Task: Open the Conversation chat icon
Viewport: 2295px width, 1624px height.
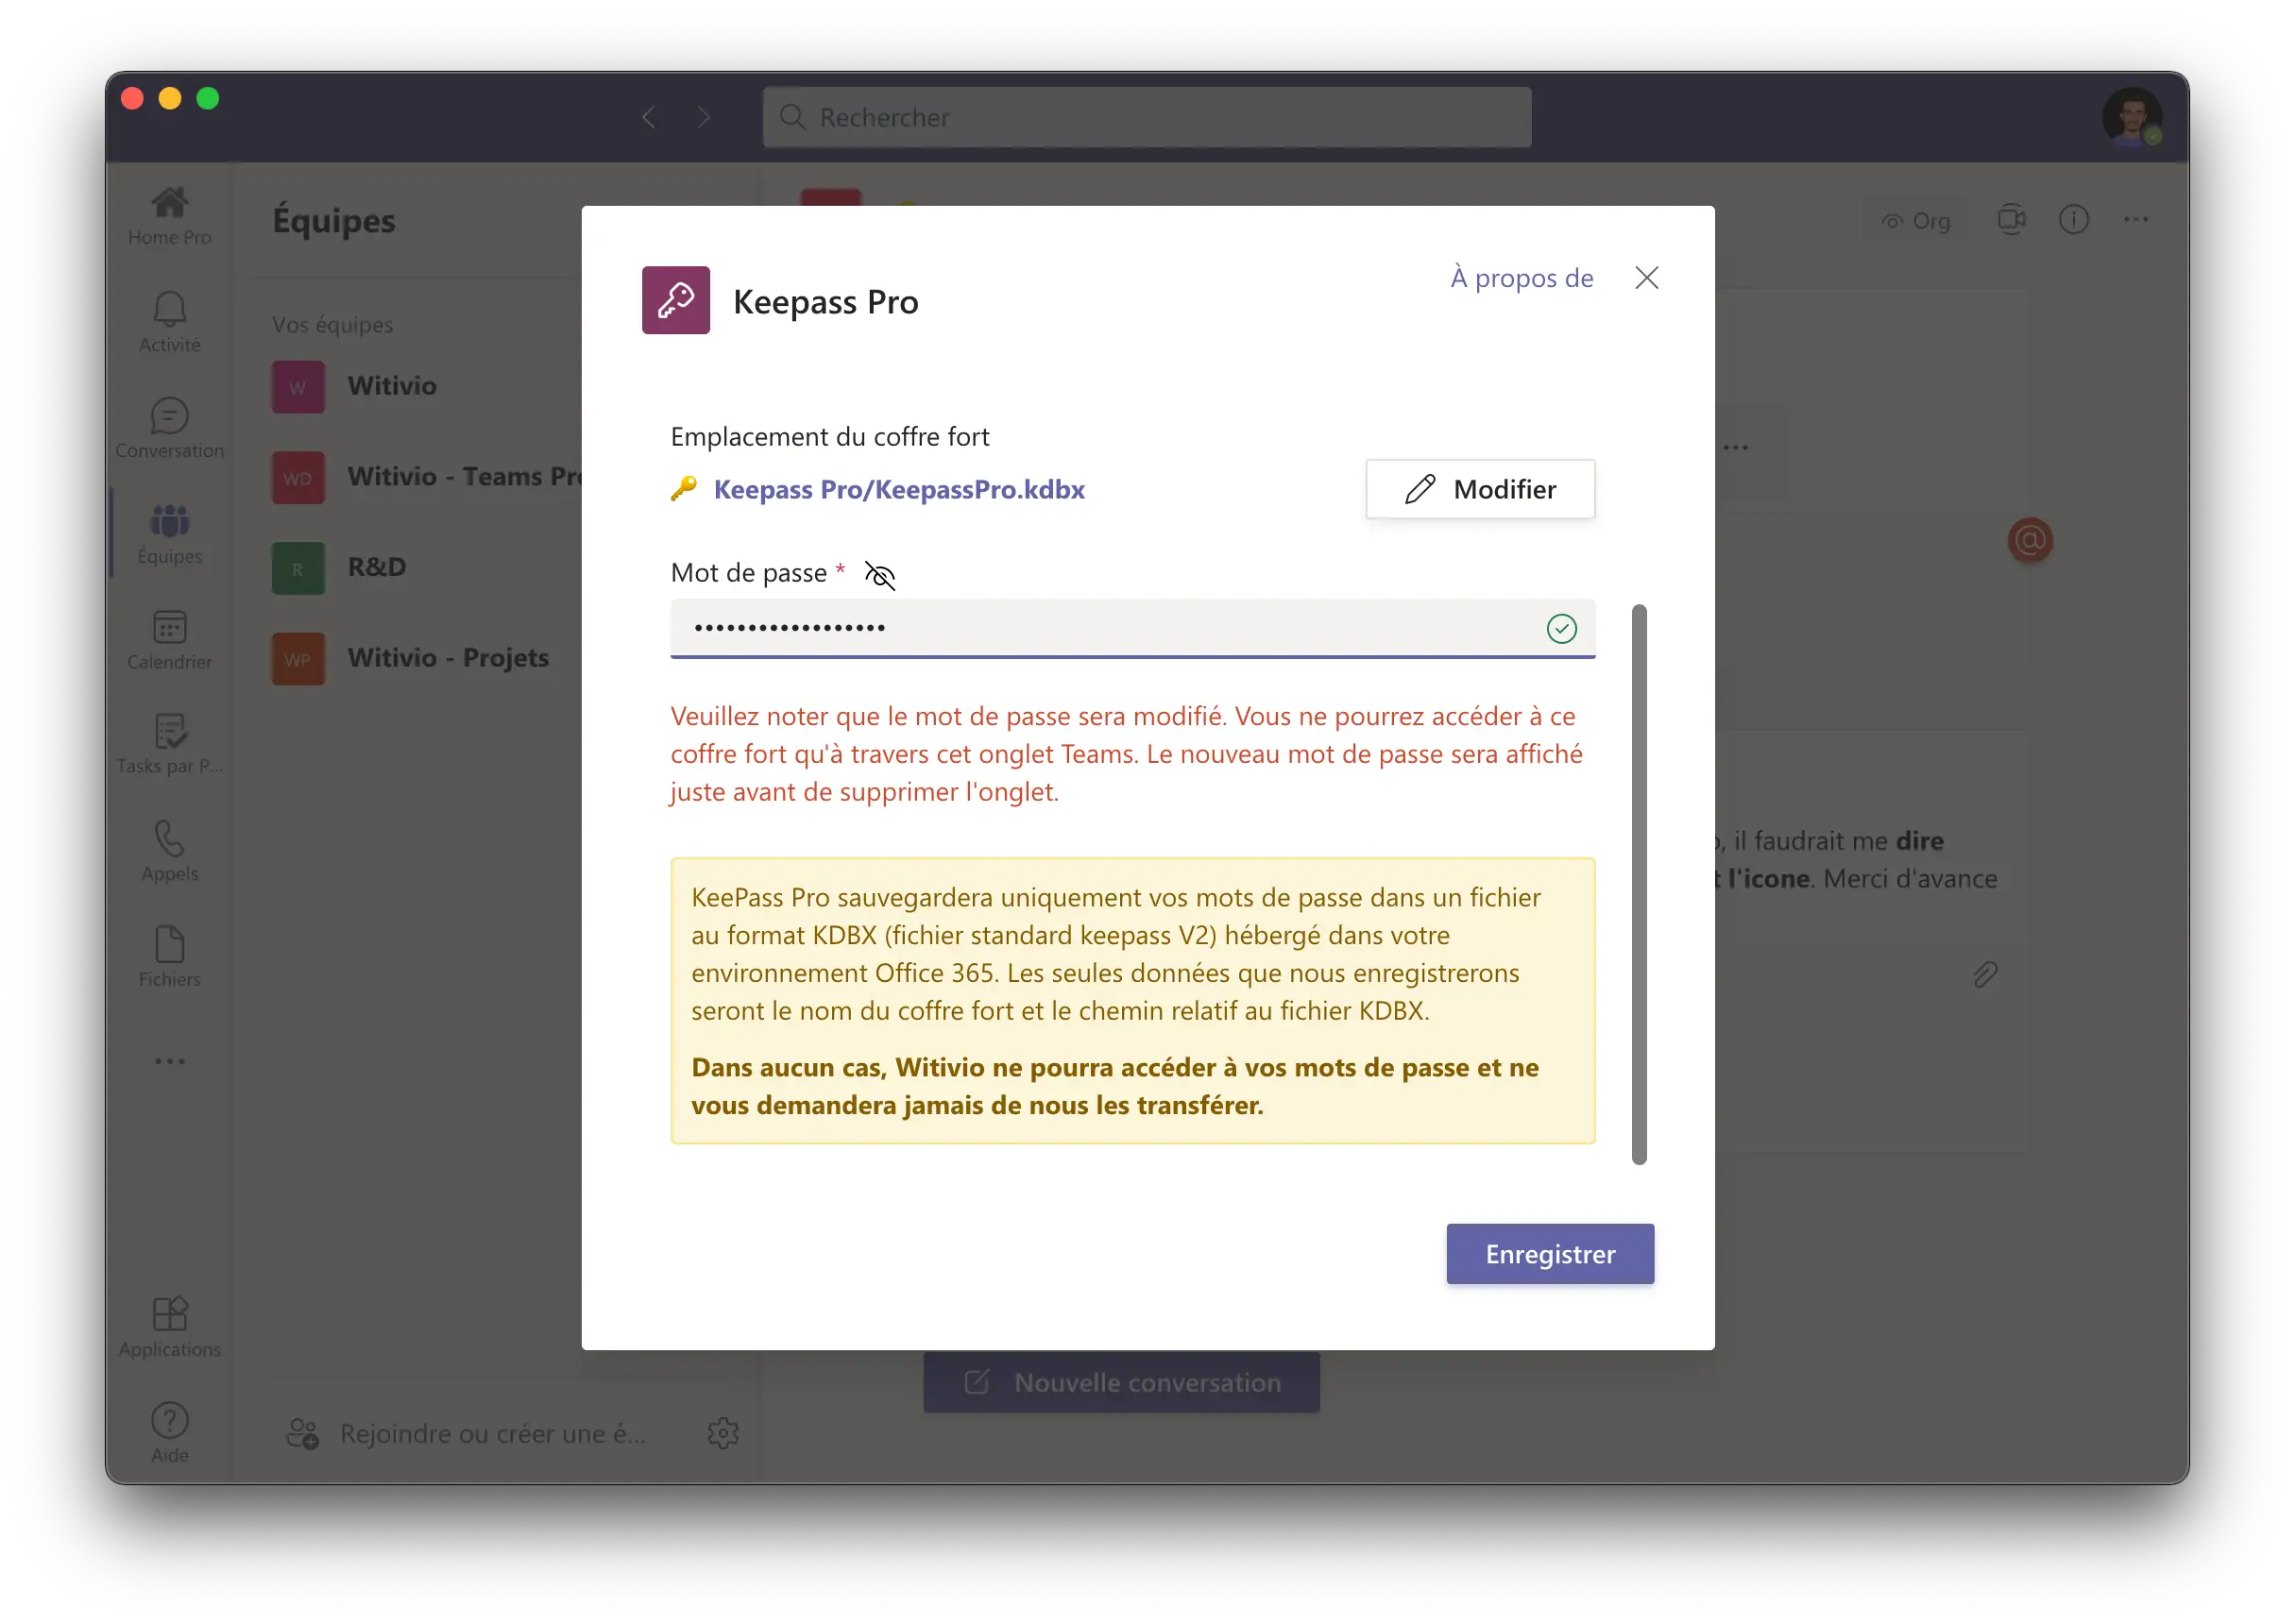Action: pyautogui.click(x=169, y=428)
